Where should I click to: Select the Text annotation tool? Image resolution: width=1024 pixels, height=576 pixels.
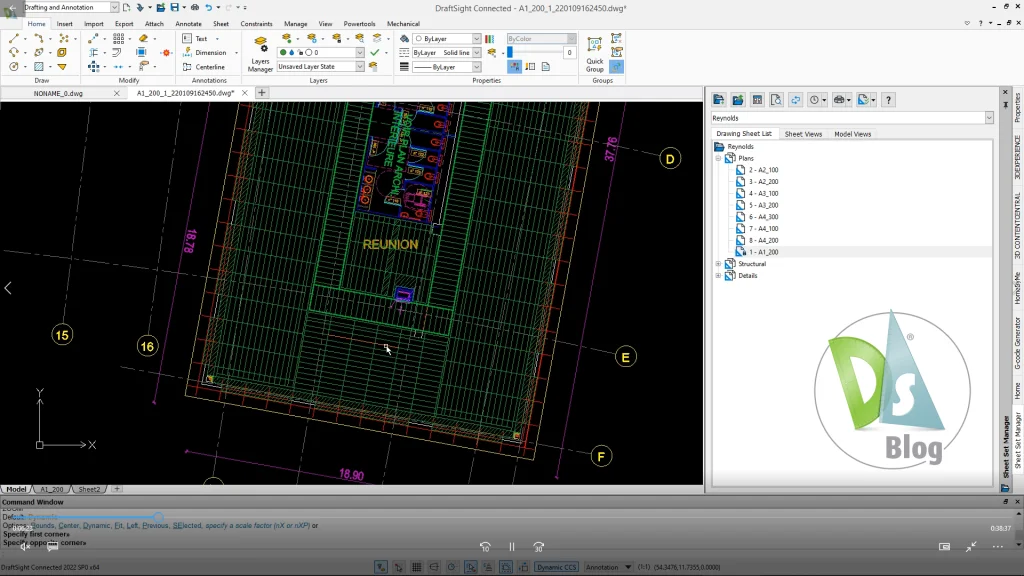(x=200, y=39)
